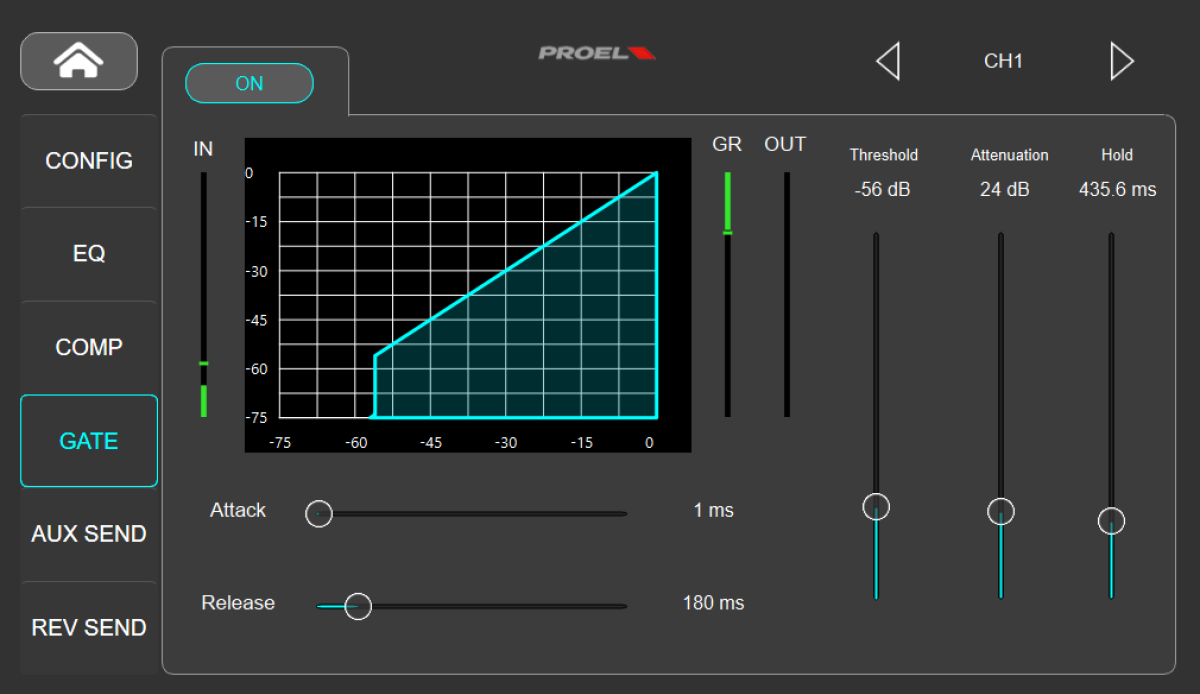
Task: Go to previous channel with left arrow
Action: [x=888, y=61]
